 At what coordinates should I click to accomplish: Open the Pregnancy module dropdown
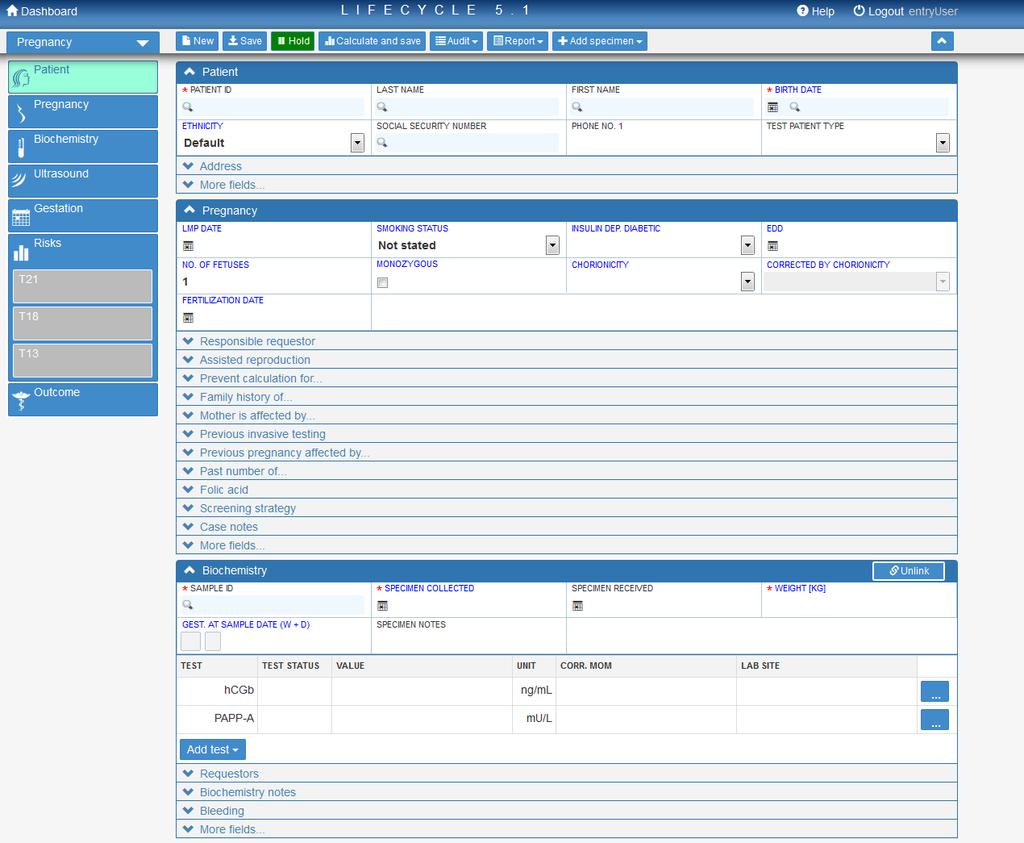[83, 42]
